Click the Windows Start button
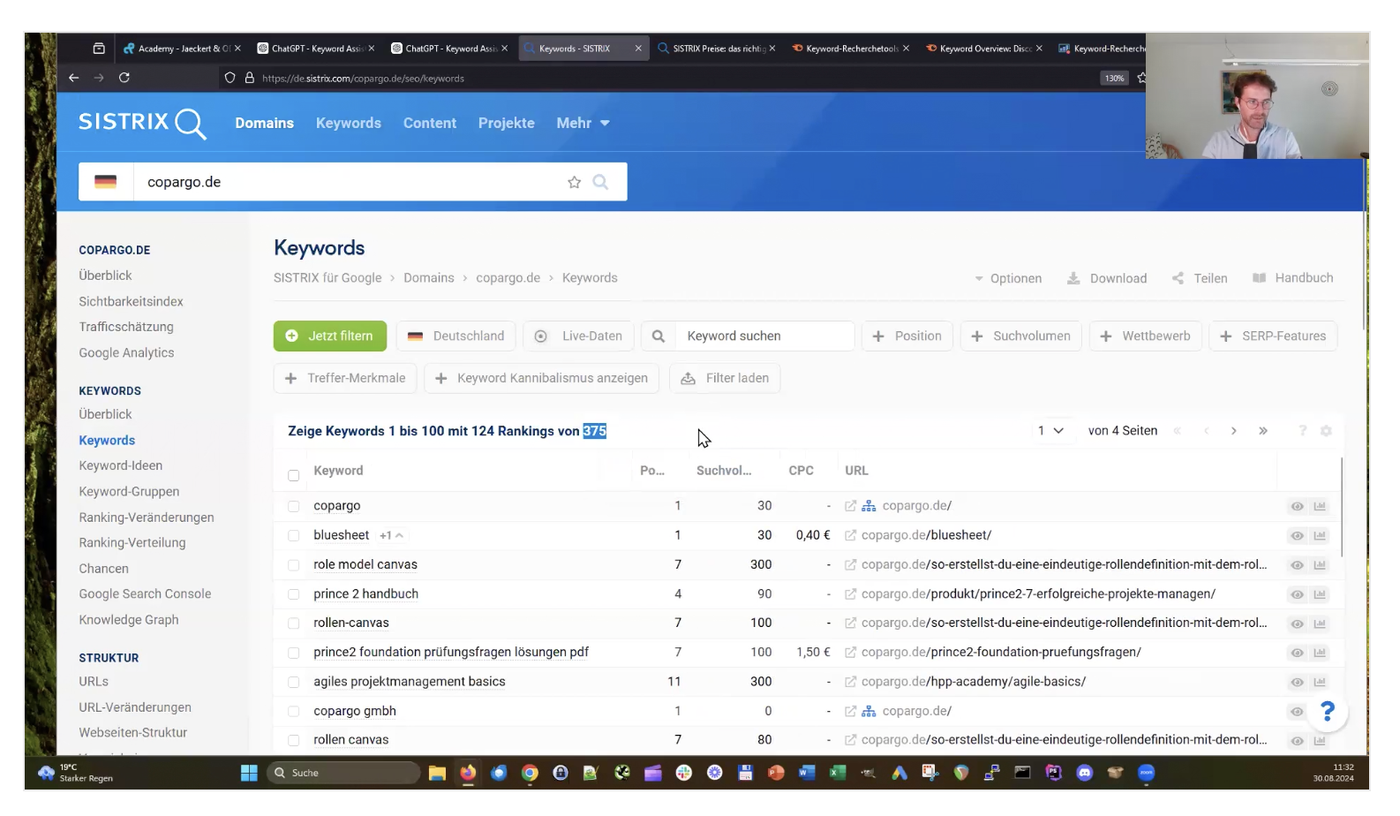The width and height of the screenshot is (1400, 816). (249, 772)
